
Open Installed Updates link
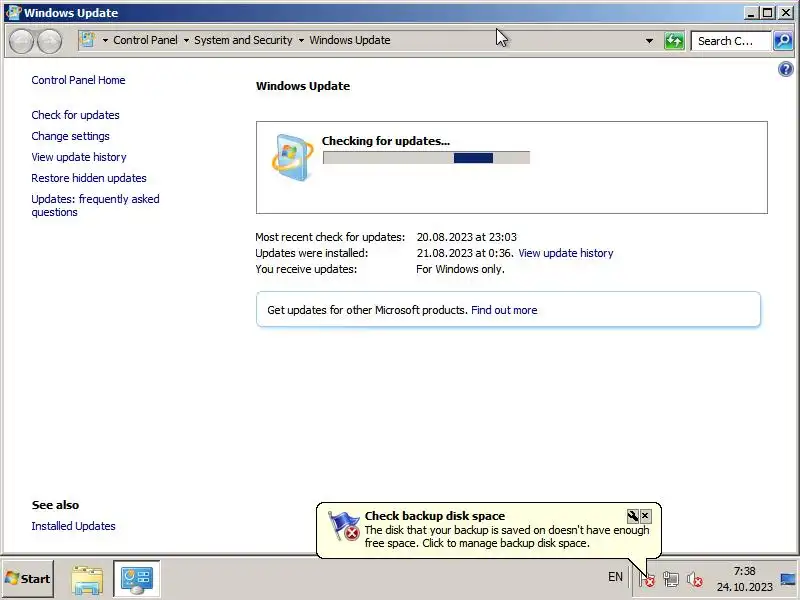click(73, 526)
